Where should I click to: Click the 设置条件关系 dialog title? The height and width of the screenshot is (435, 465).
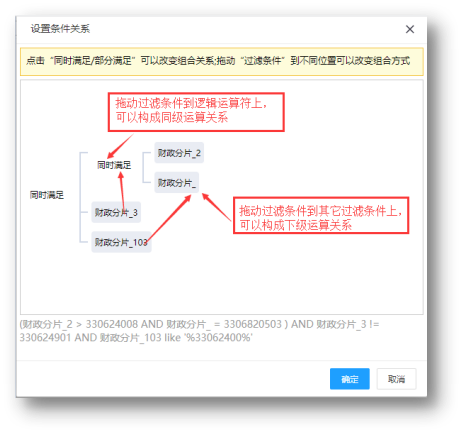(60, 29)
